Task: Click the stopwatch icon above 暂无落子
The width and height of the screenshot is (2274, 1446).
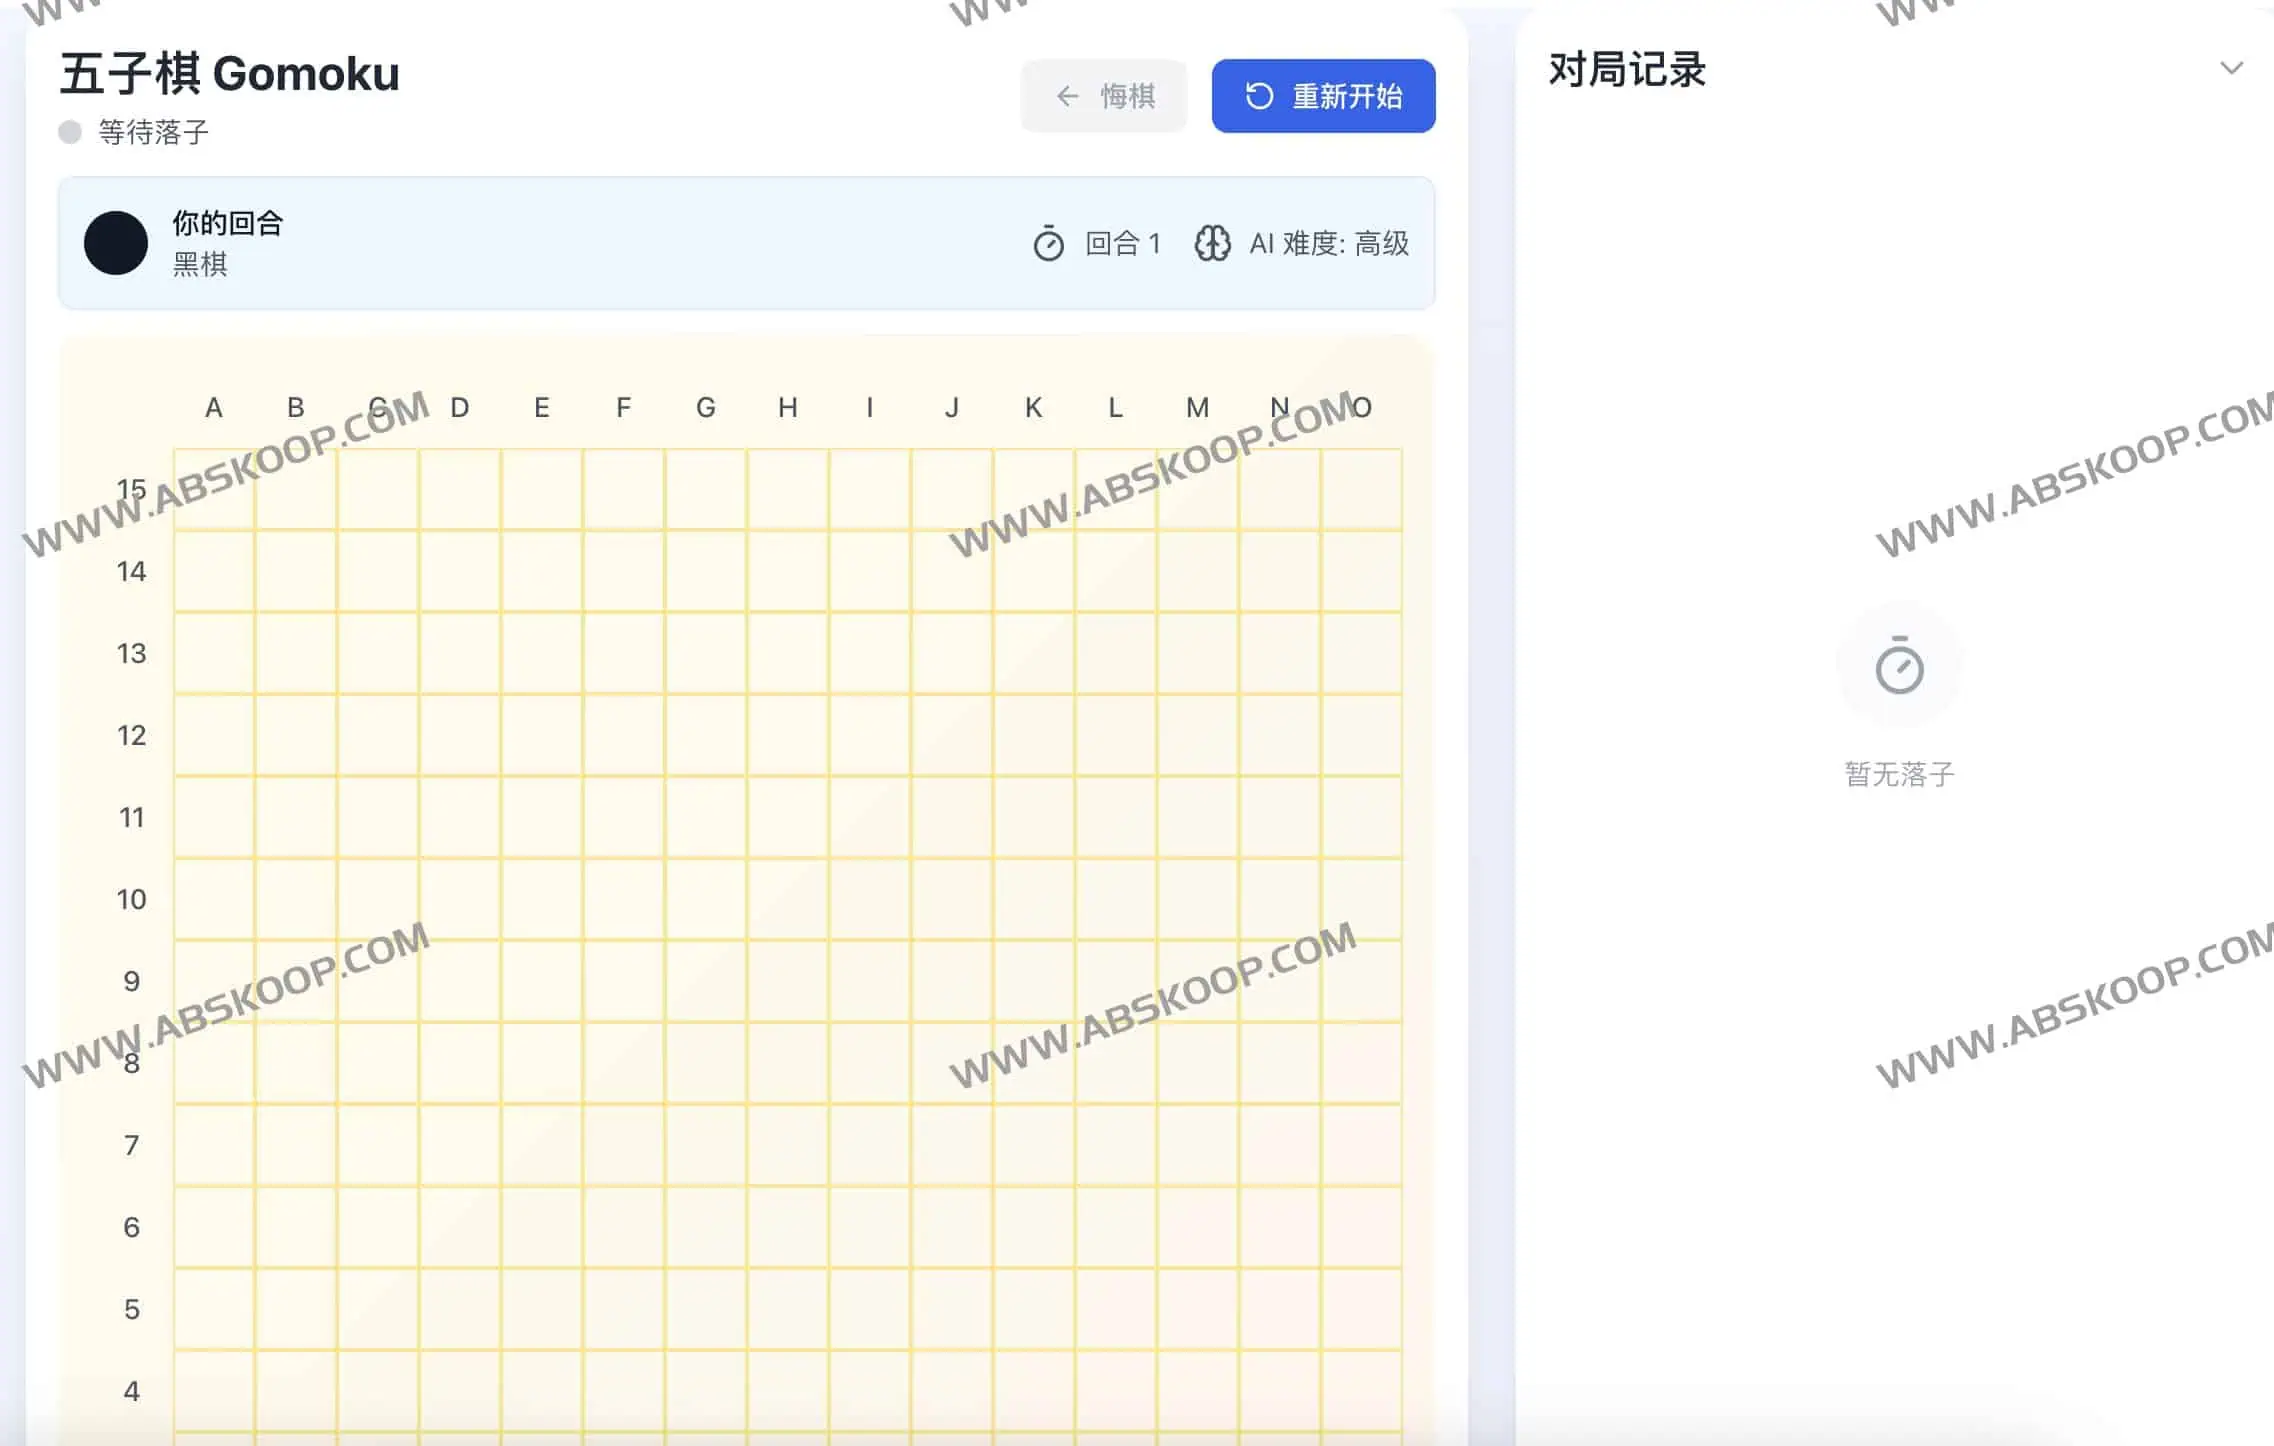Action: click(x=1901, y=665)
